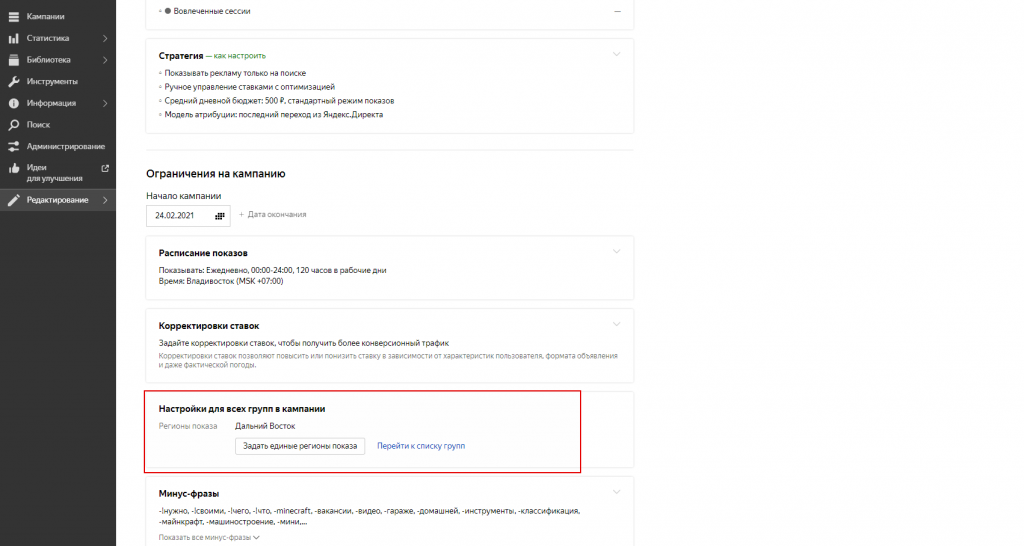Viewport: 1024px width, 546px height.
Task: Follow the Перейти к списку групп link
Action: (x=421, y=446)
